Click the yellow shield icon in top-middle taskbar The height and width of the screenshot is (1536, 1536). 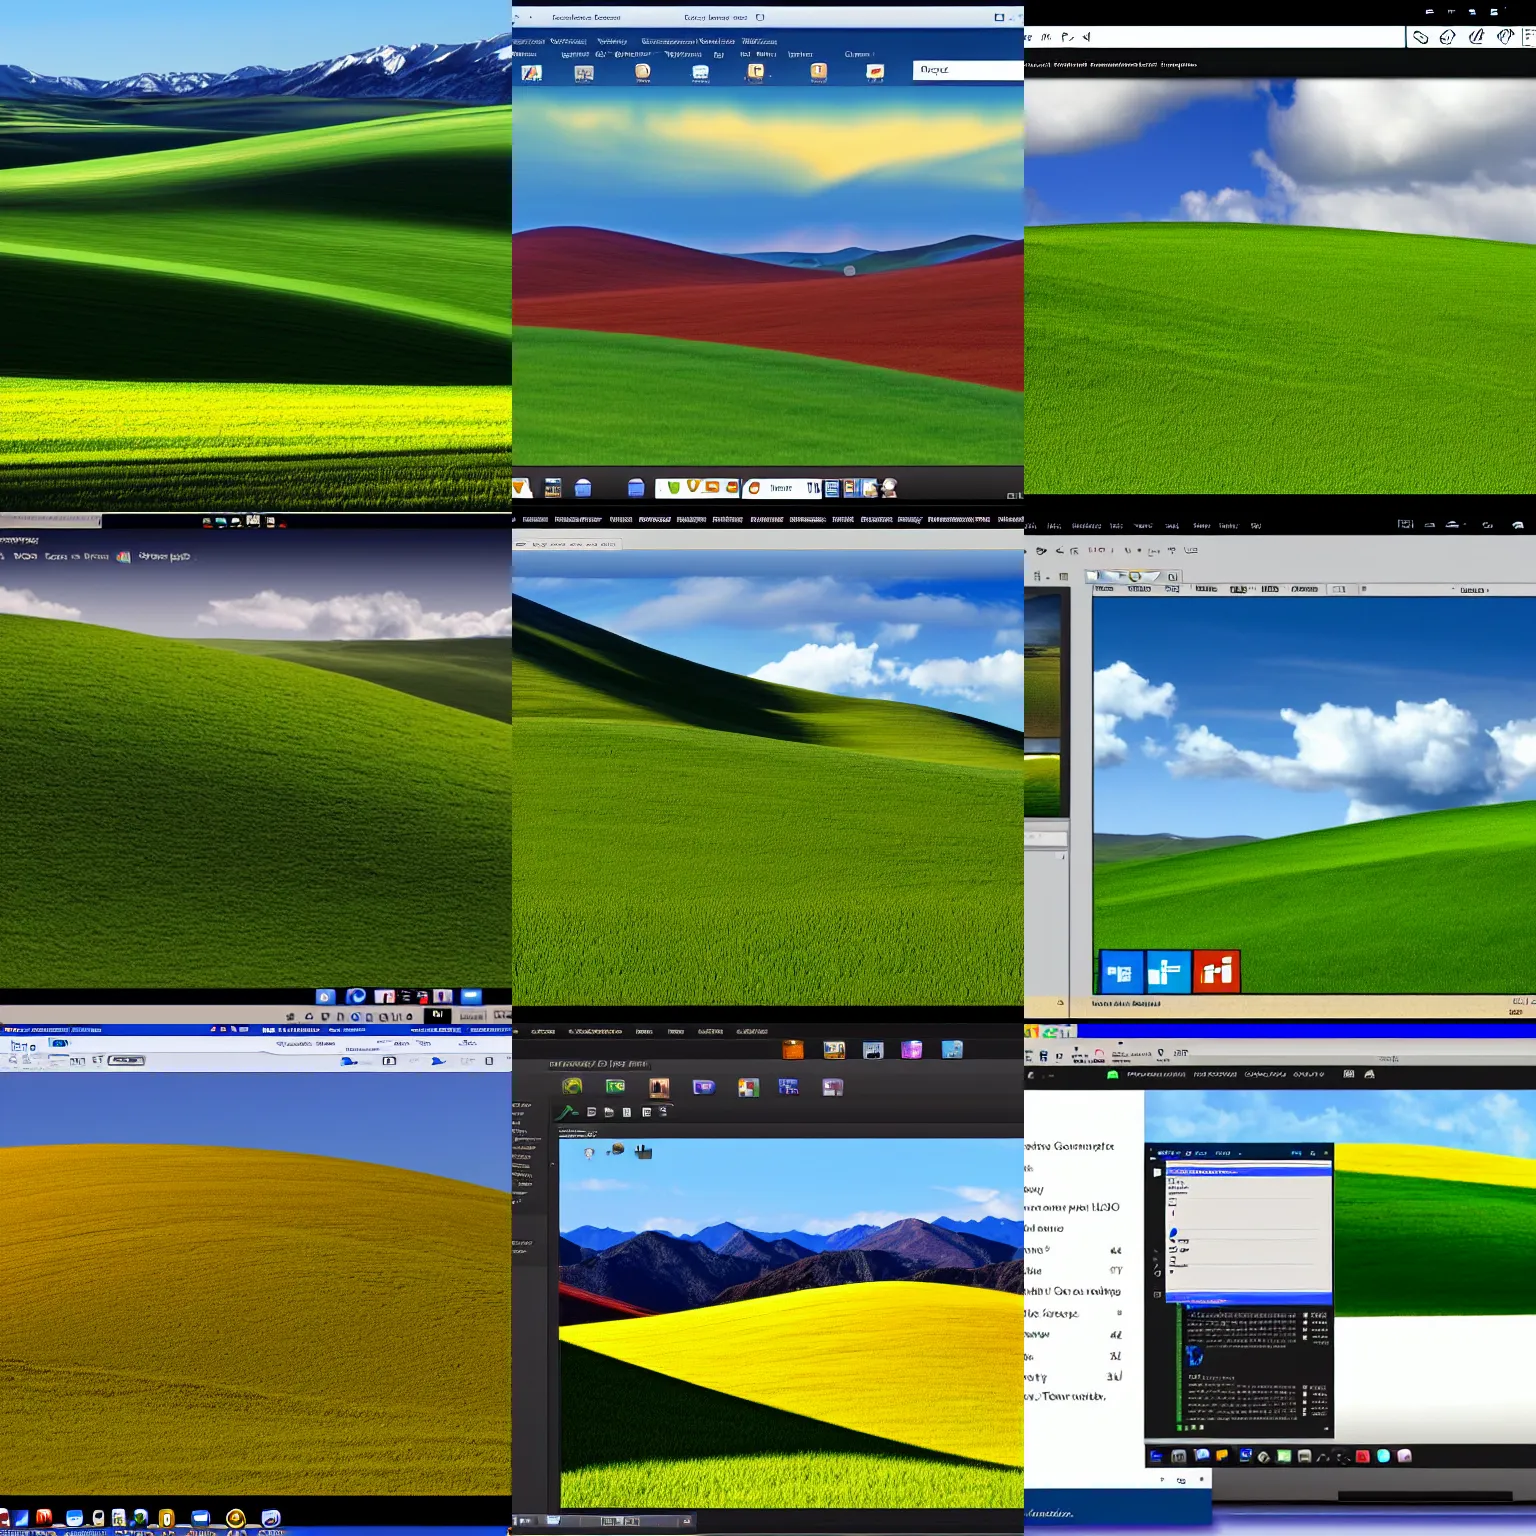pyautogui.click(x=692, y=487)
